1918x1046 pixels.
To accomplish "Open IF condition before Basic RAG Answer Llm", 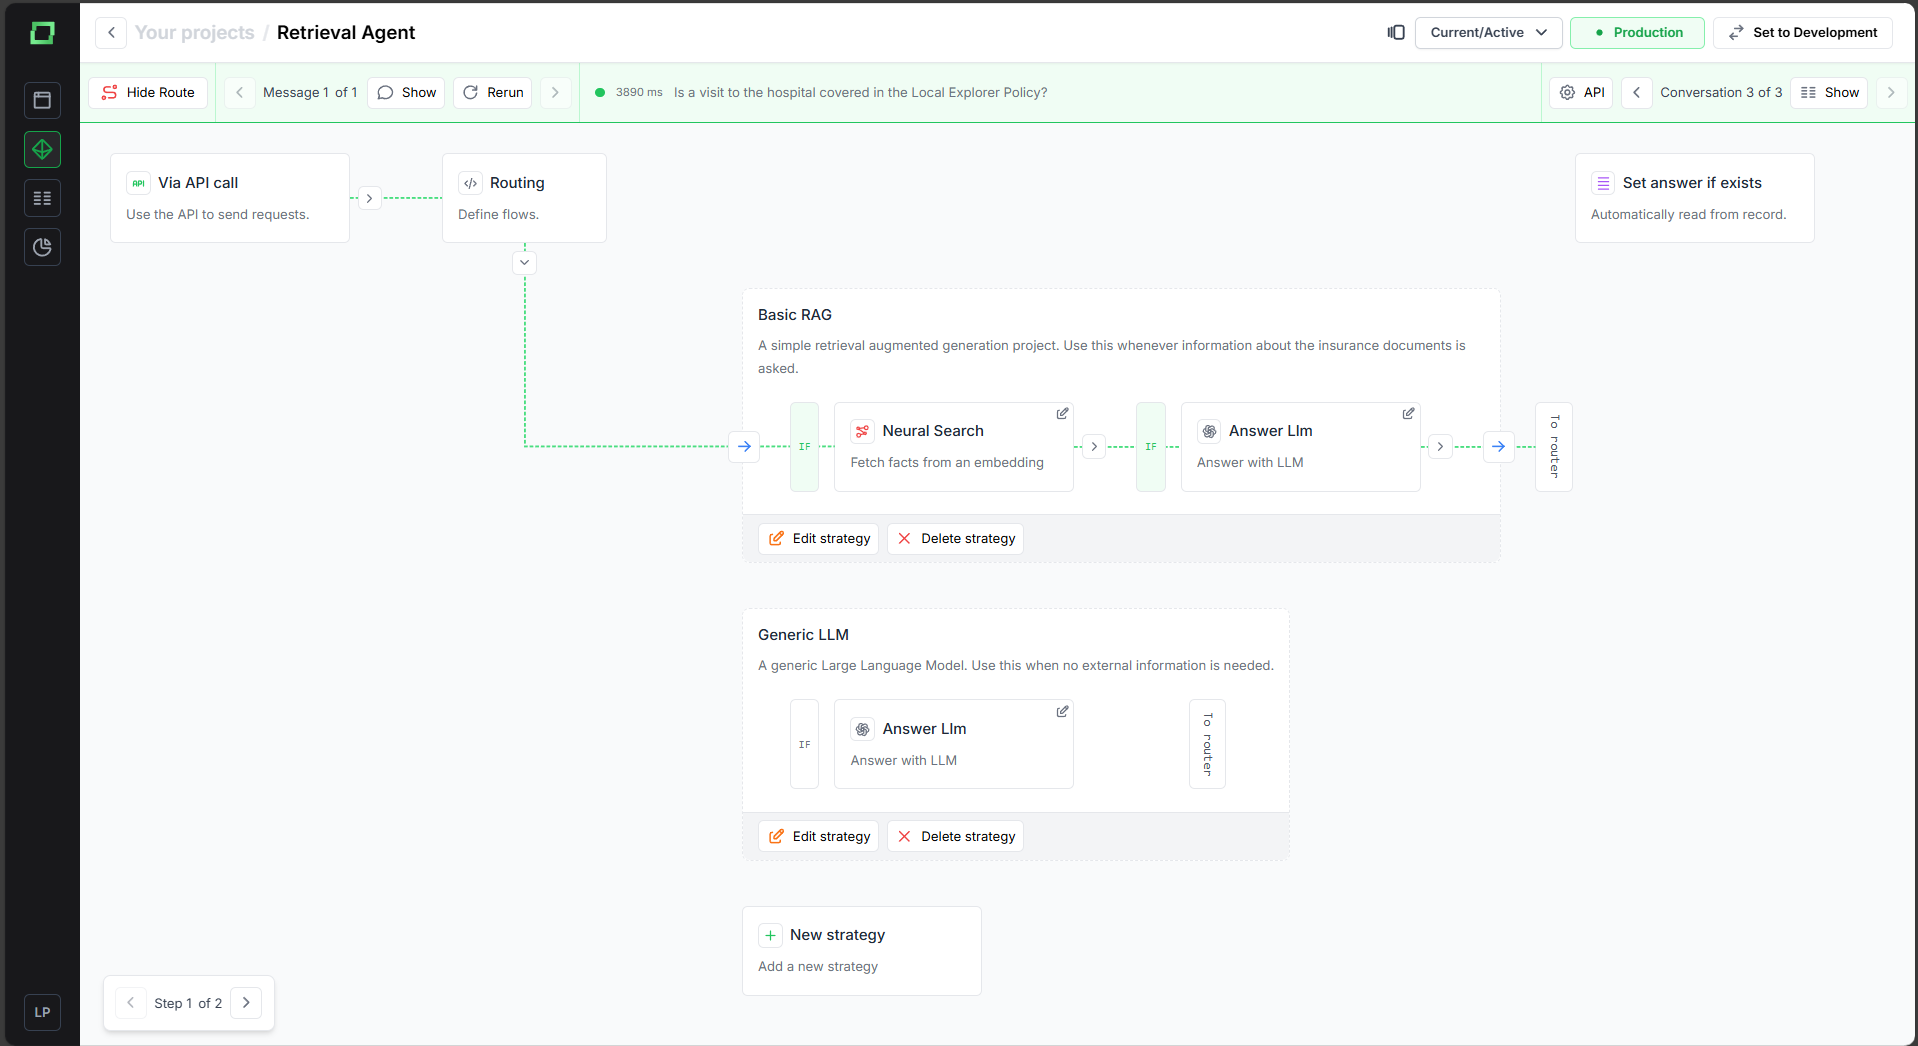I will tap(1151, 447).
